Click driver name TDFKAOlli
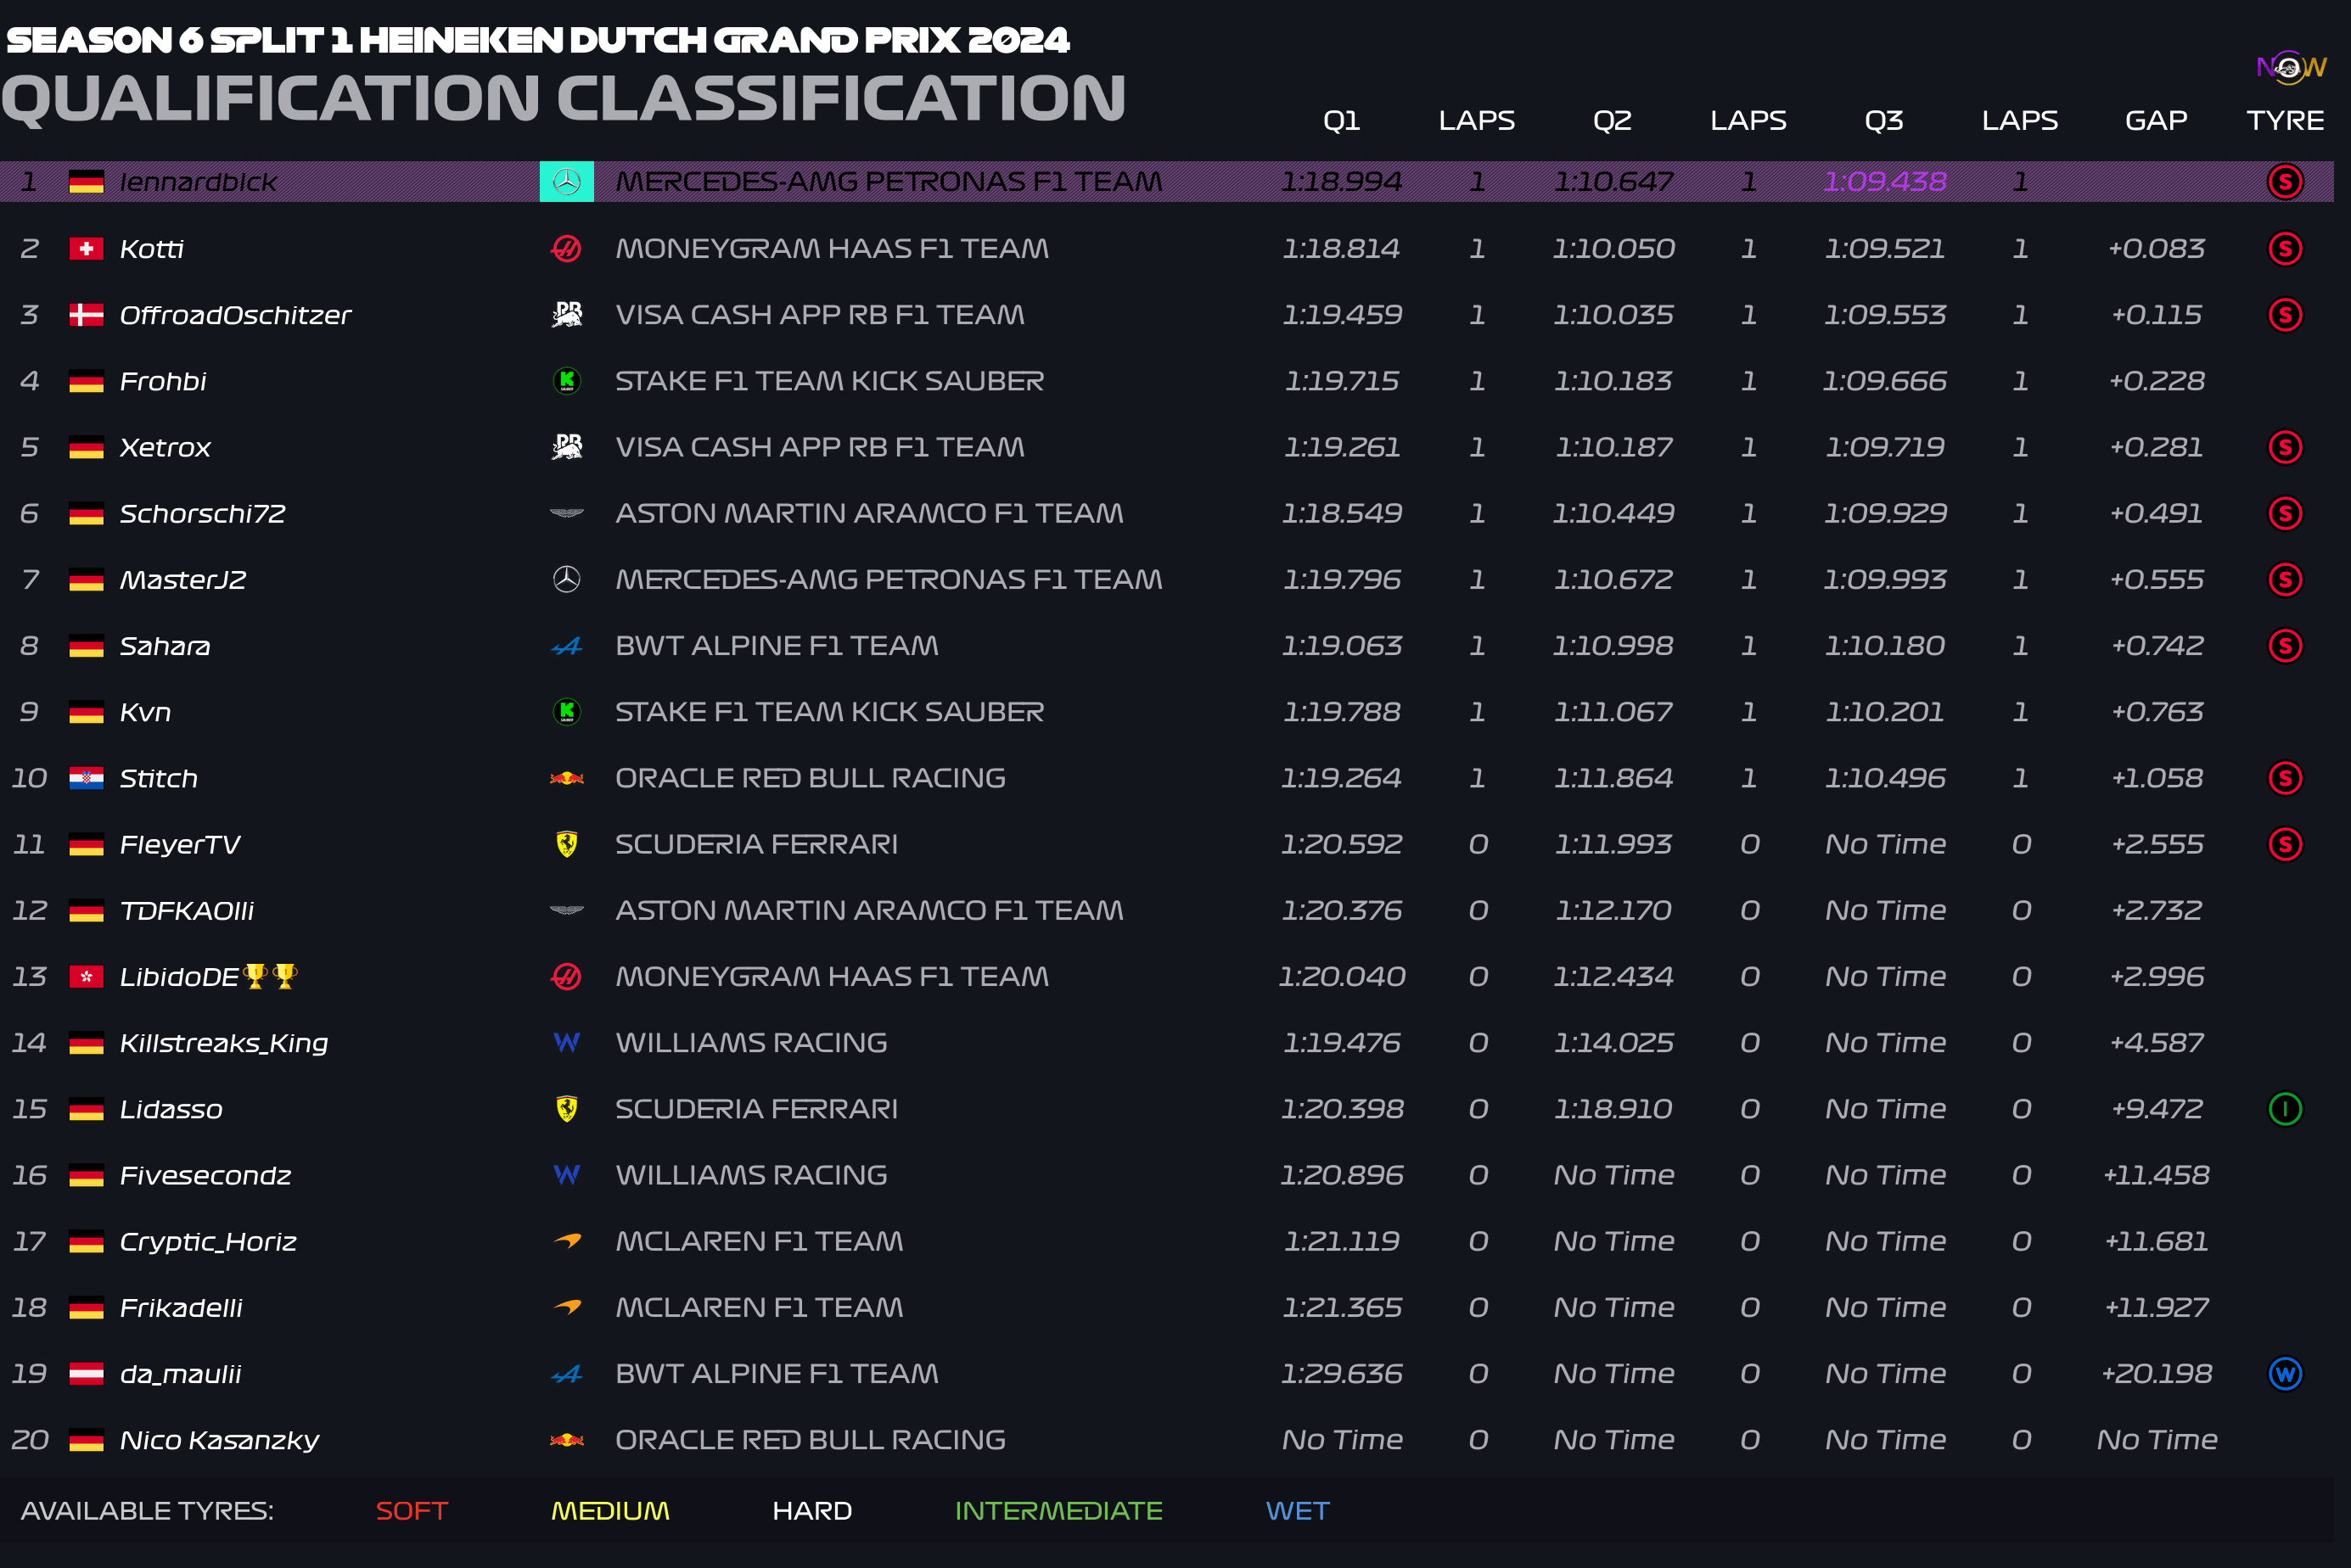Image resolution: width=2351 pixels, height=1568 pixels. click(x=186, y=910)
